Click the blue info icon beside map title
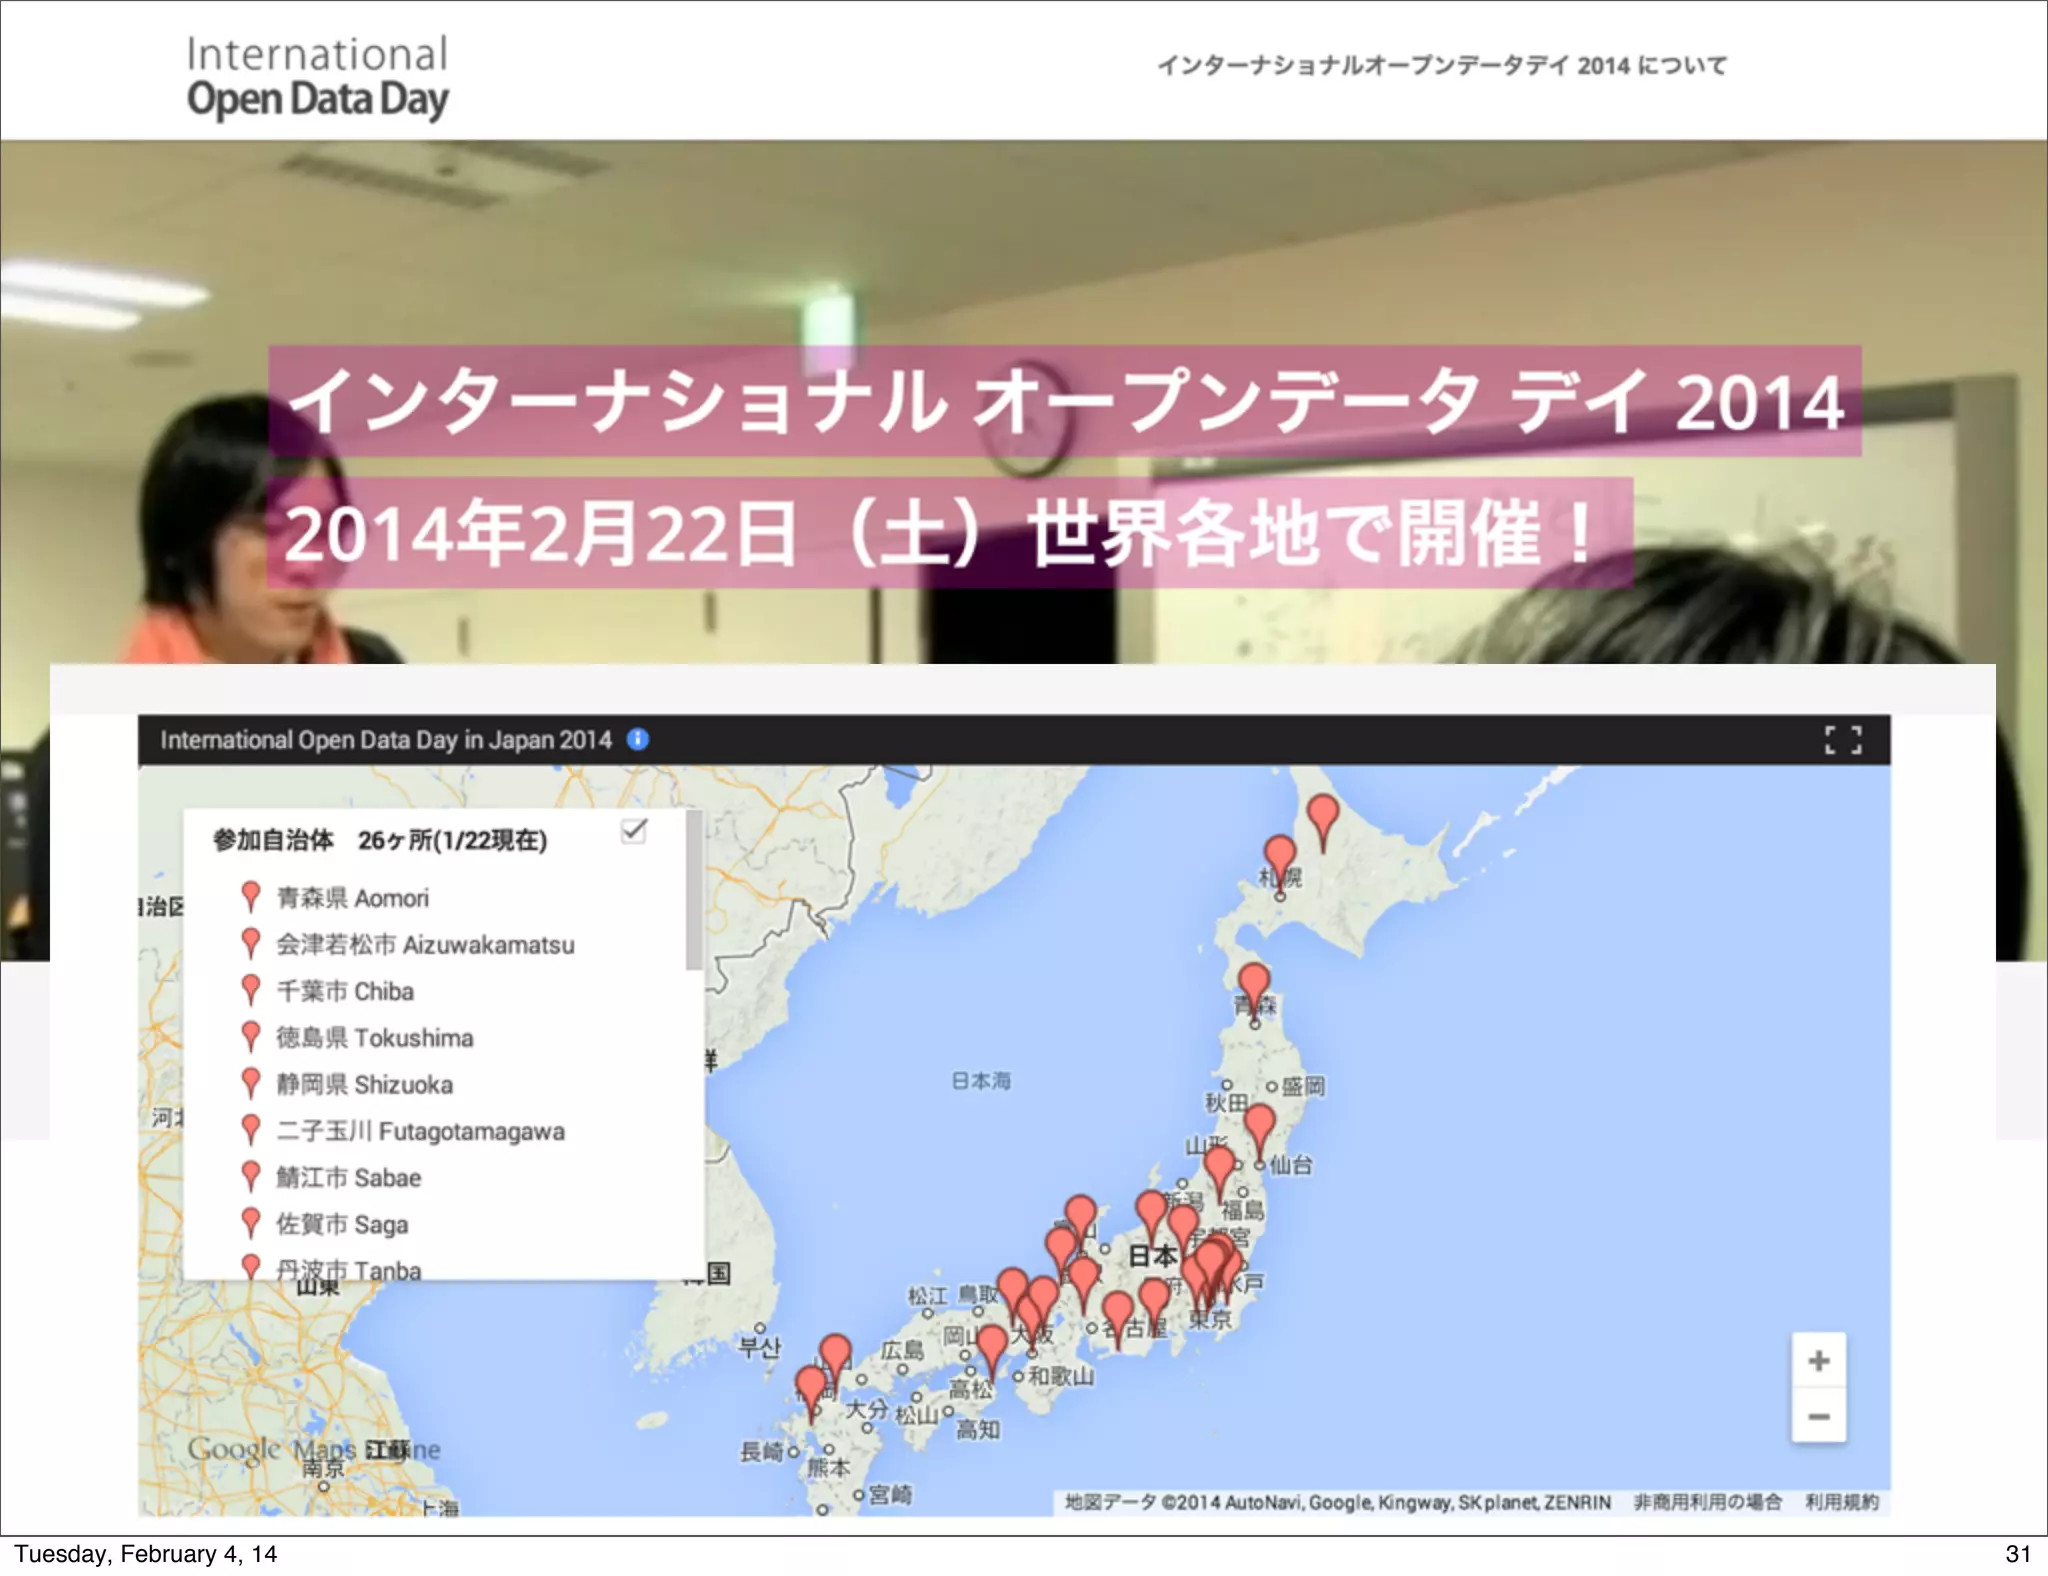 (638, 739)
